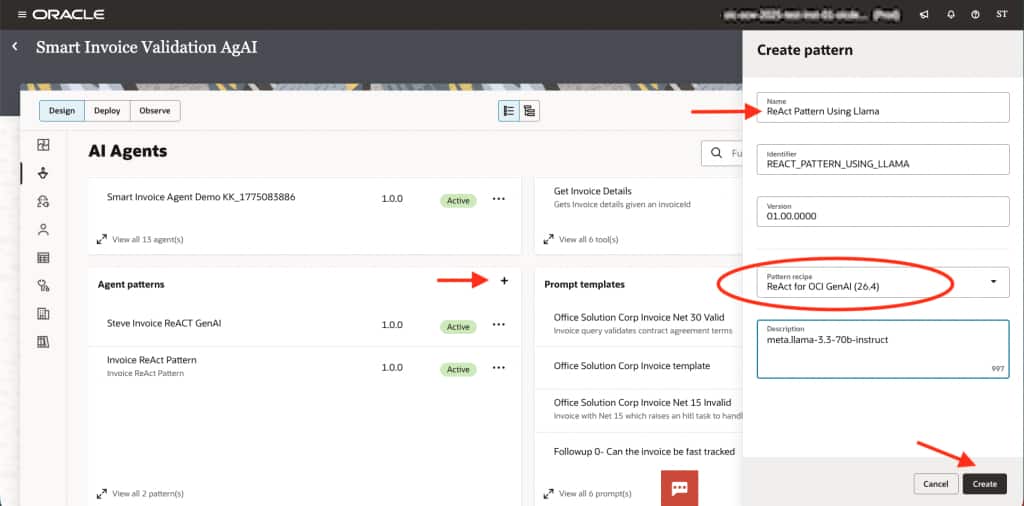Click the AI Agents heading
The image size is (1024, 506).
click(x=127, y=151)
